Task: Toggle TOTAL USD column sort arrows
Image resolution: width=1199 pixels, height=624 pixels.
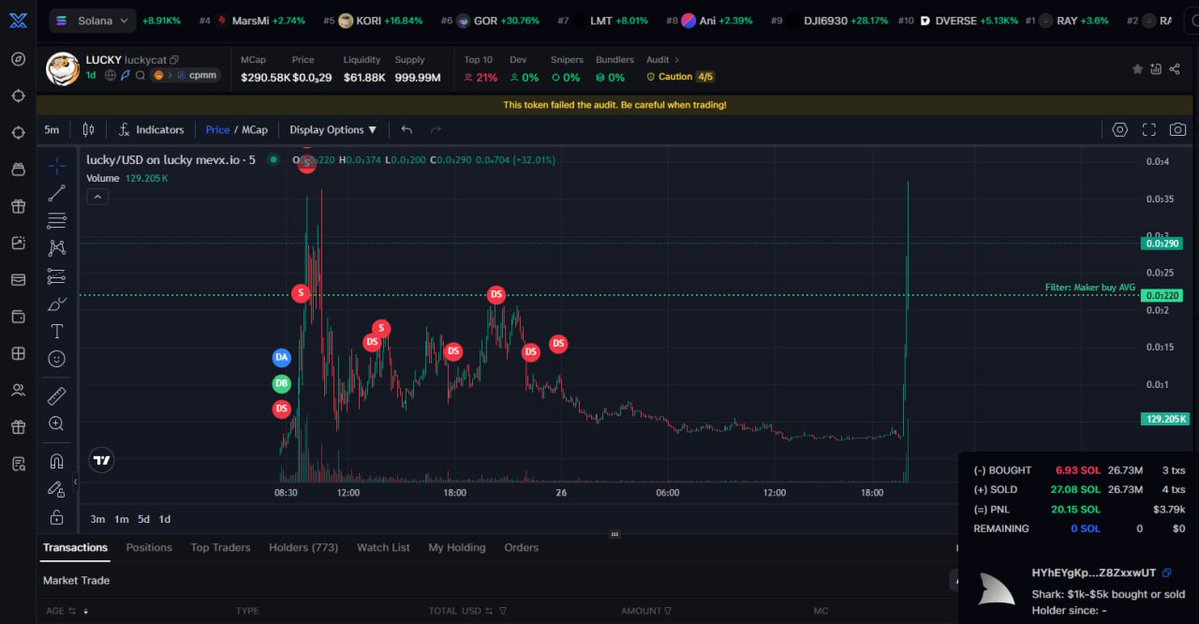Action: (x=489, y=611)
